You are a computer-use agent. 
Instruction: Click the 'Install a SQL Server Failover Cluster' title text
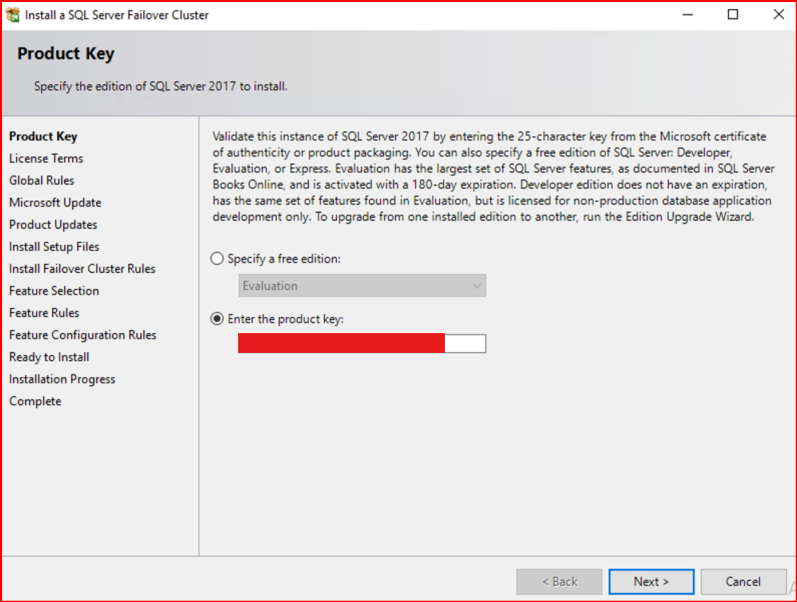117,15
